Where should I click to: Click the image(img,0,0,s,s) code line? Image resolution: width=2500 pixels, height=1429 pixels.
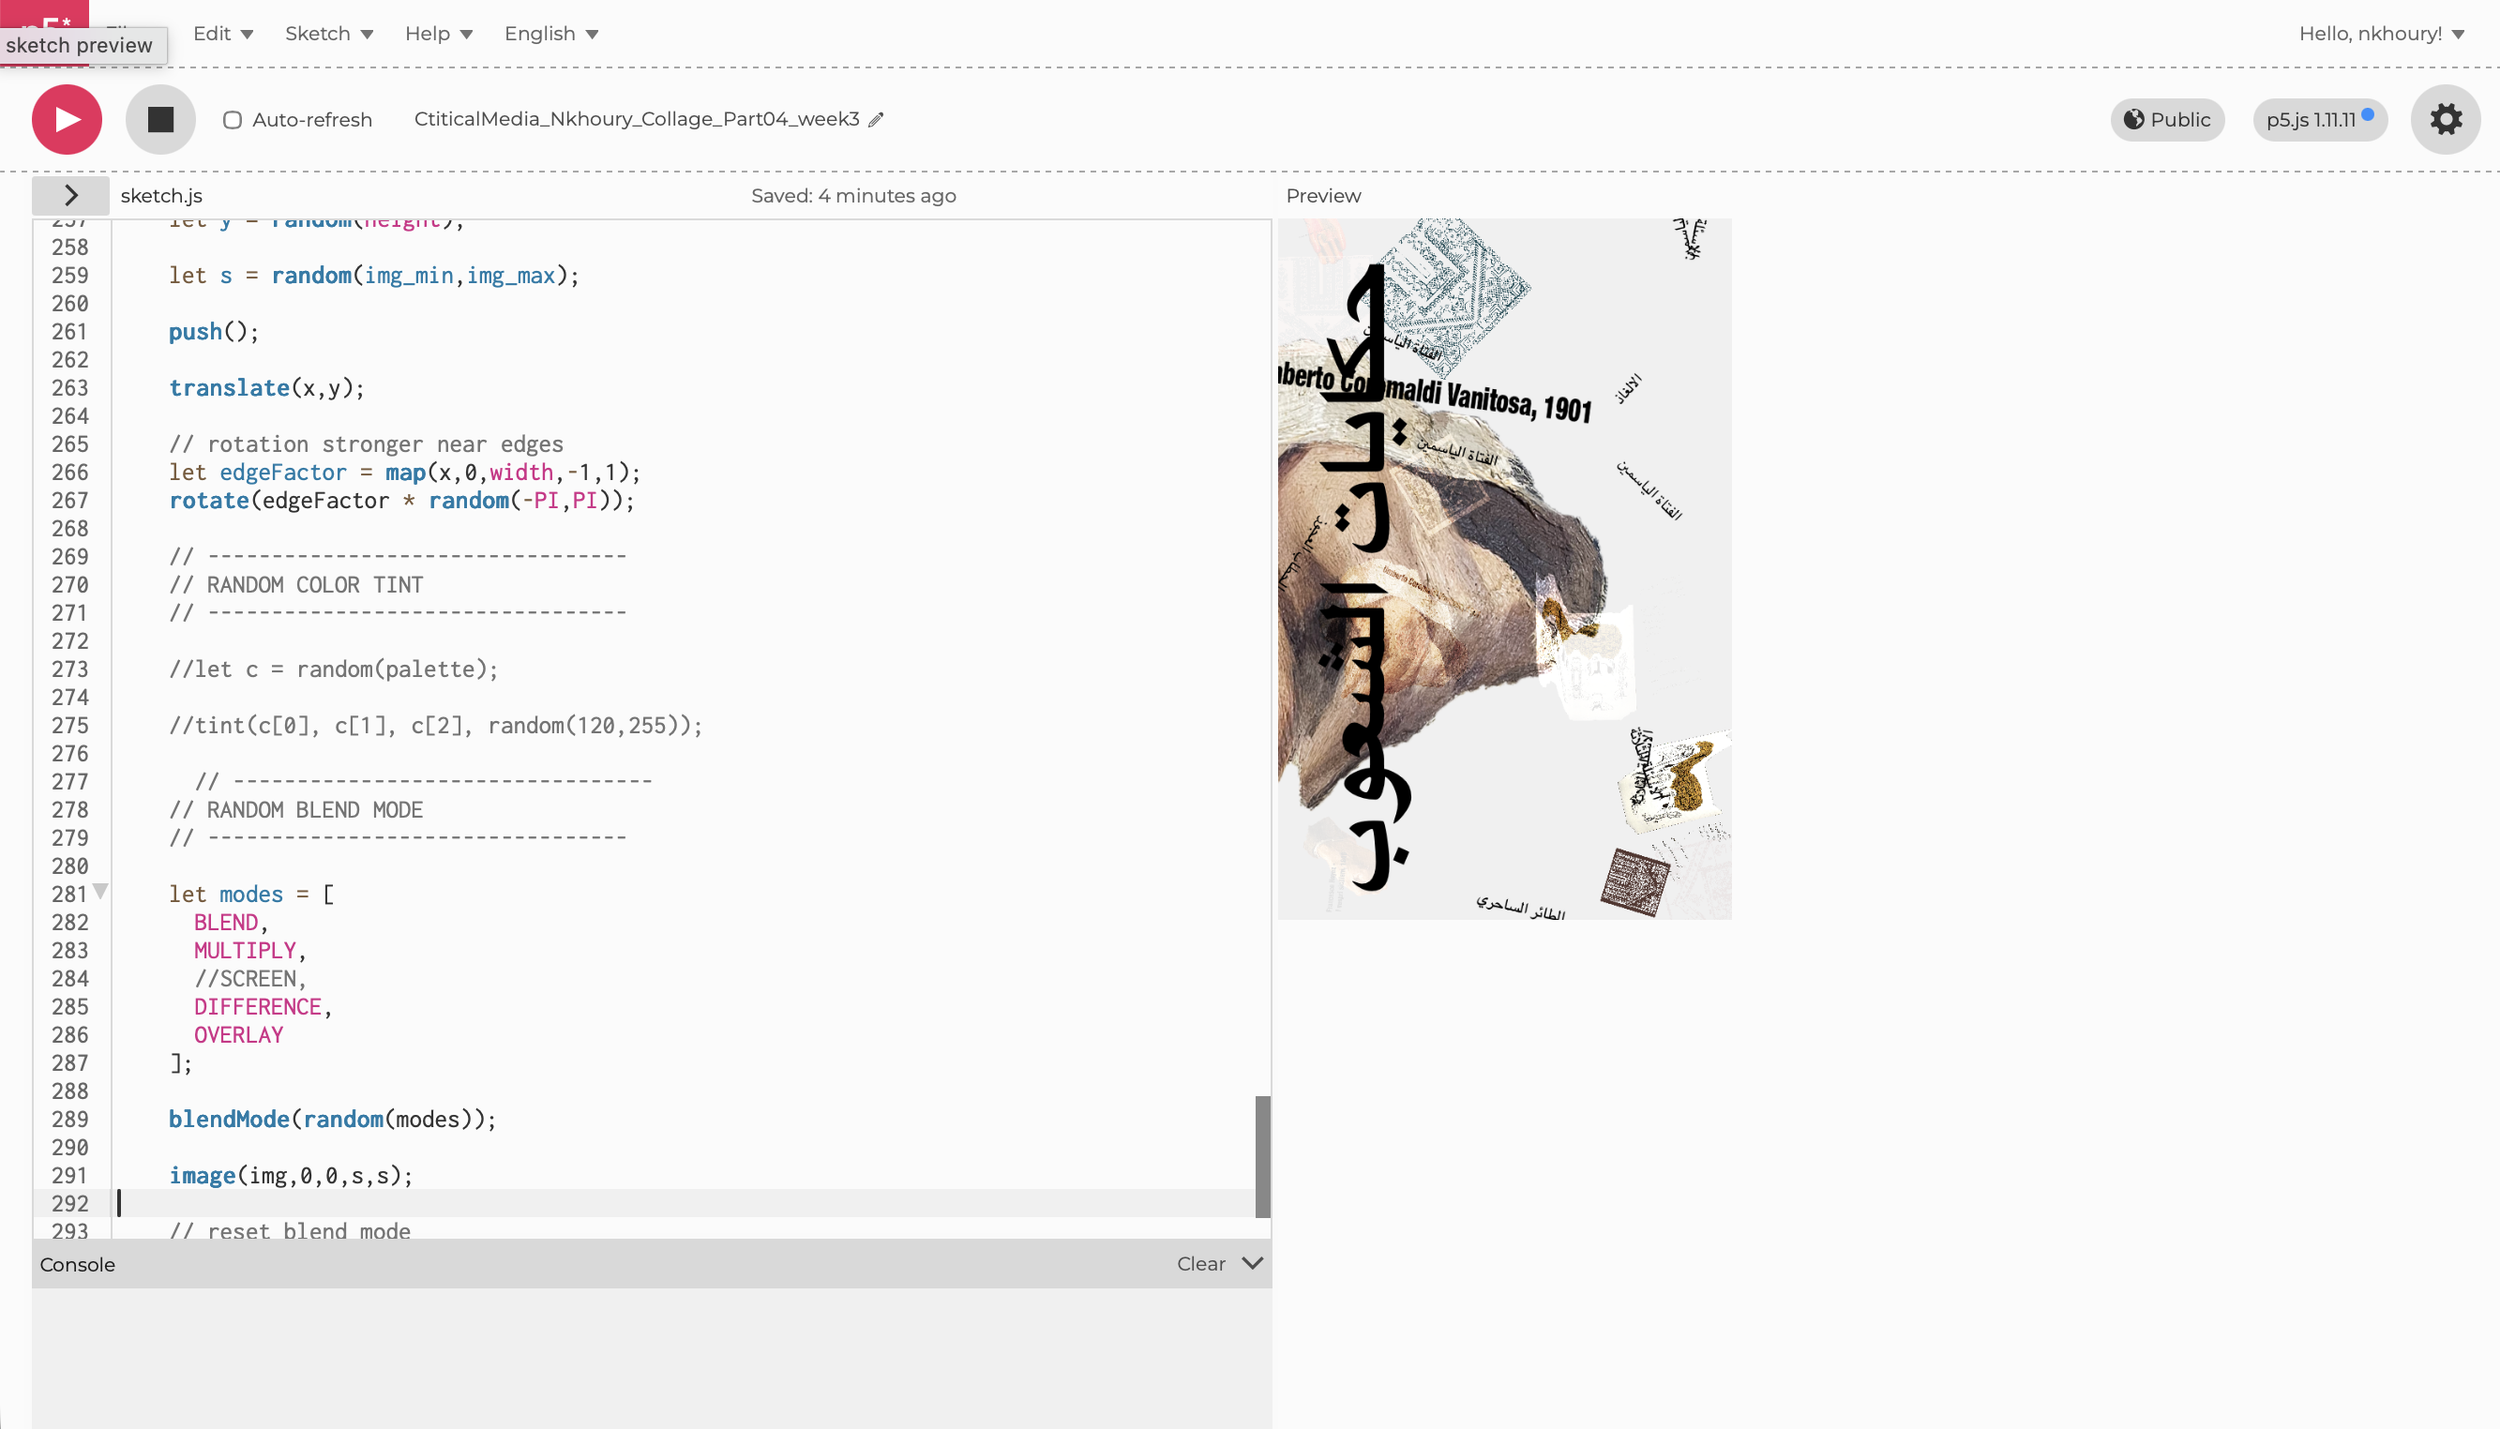point(290,1175)
